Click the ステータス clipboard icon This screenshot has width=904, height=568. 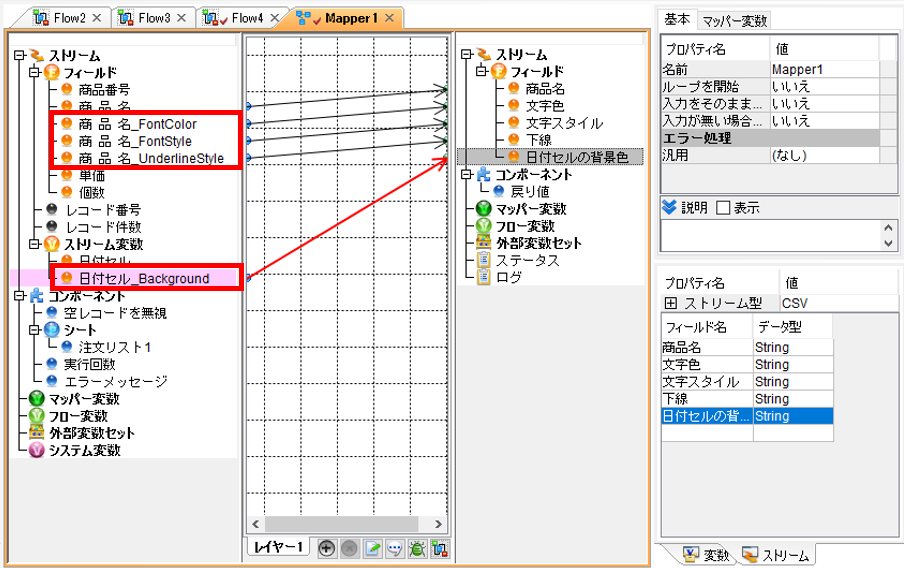484,260
